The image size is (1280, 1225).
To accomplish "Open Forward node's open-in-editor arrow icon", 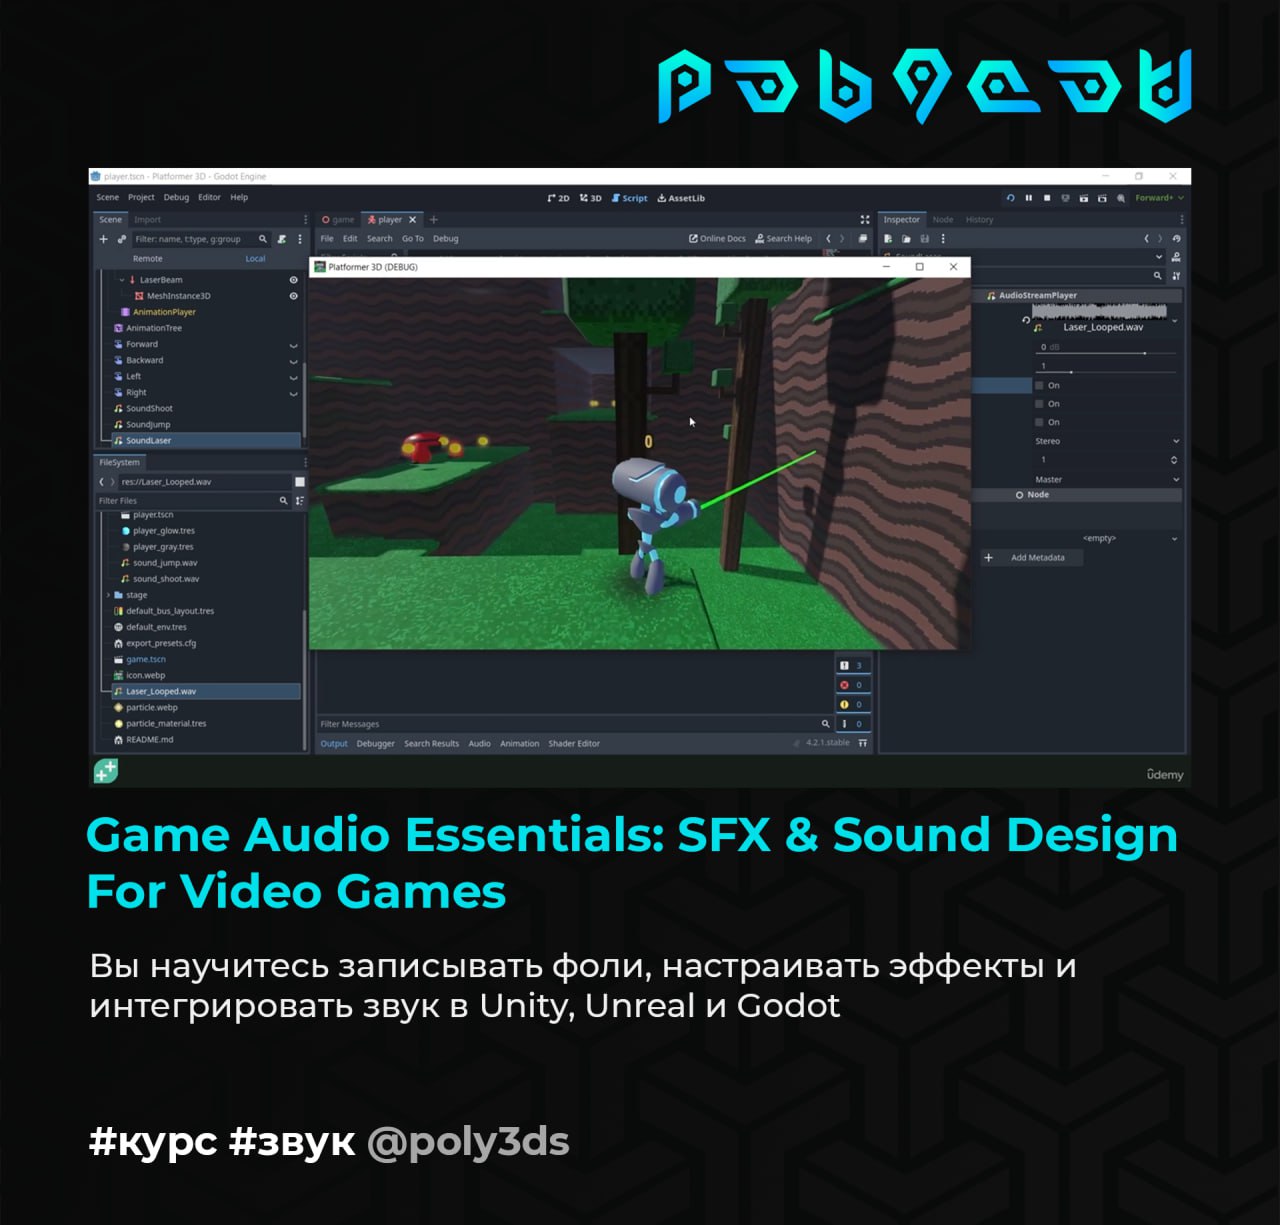I will point(293,345).
